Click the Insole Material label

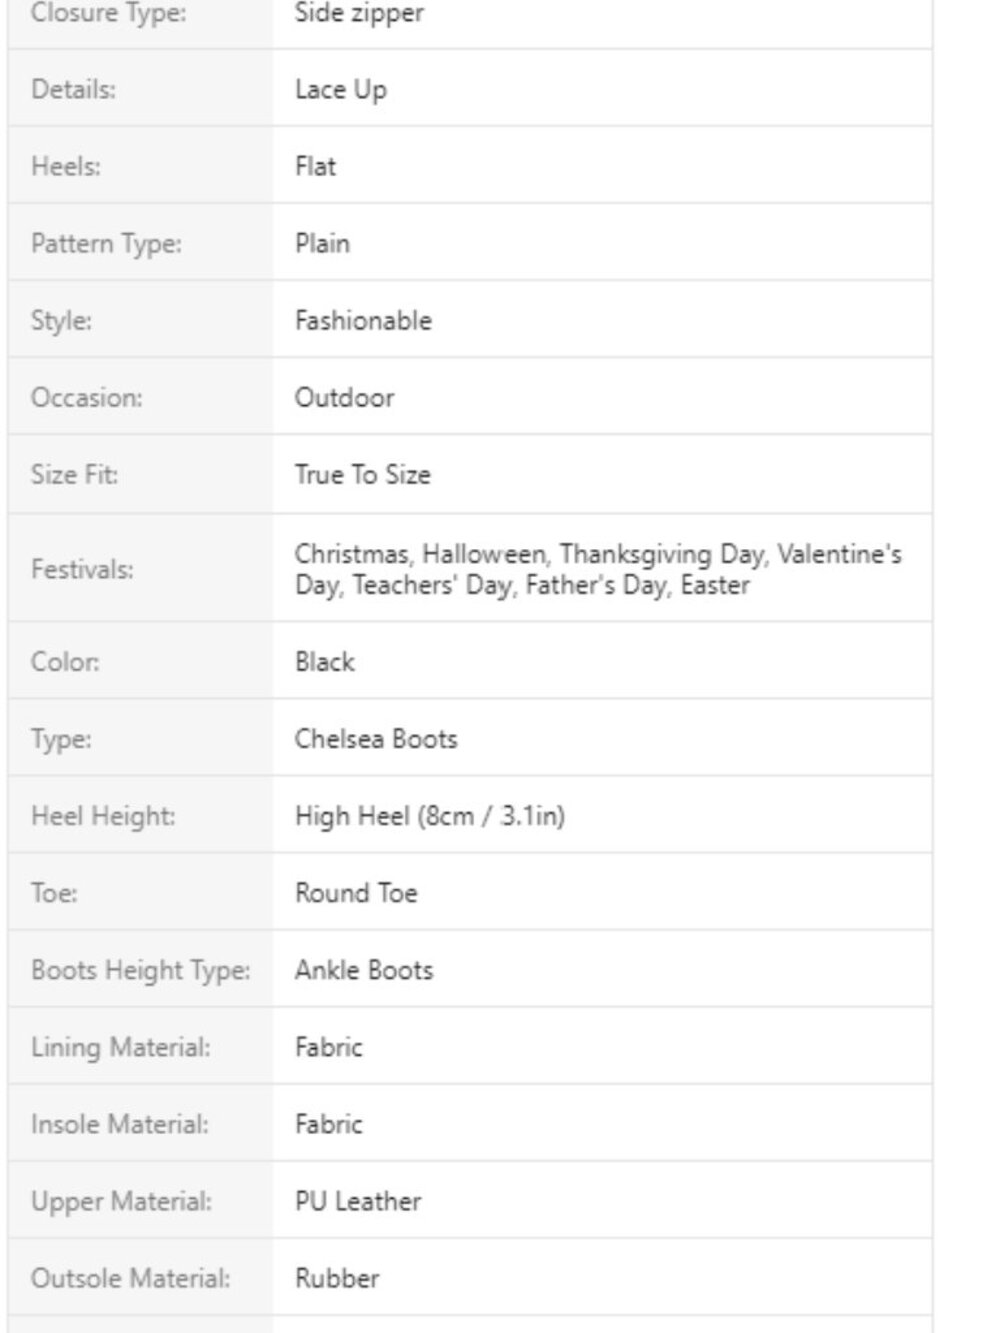tap(120, 1124)
